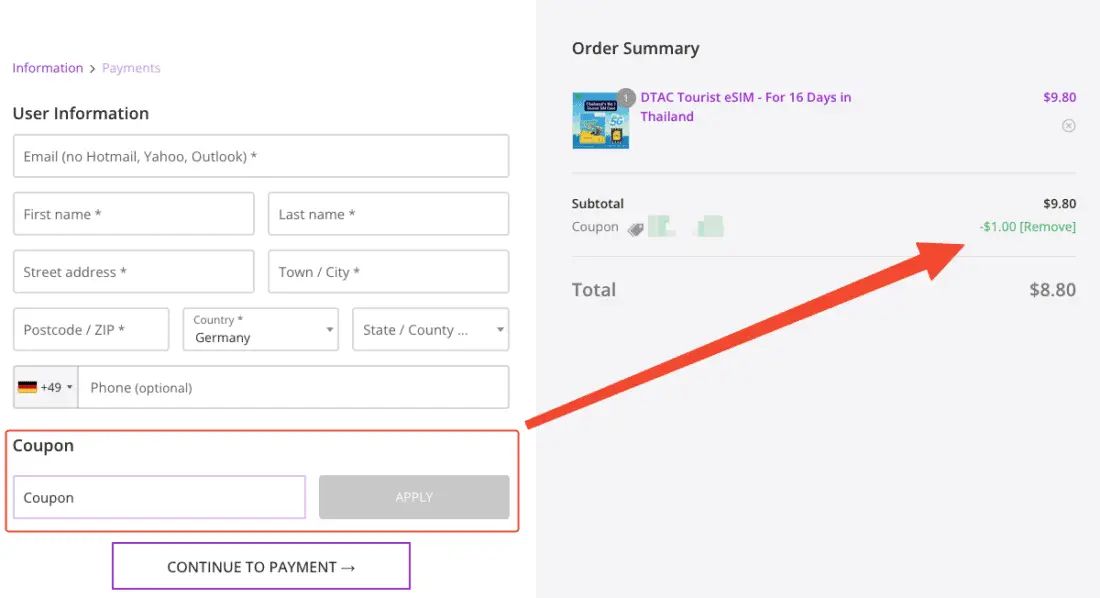Click into the Last name field
The height and width of the screenshot is (598, 1100).
388,214
